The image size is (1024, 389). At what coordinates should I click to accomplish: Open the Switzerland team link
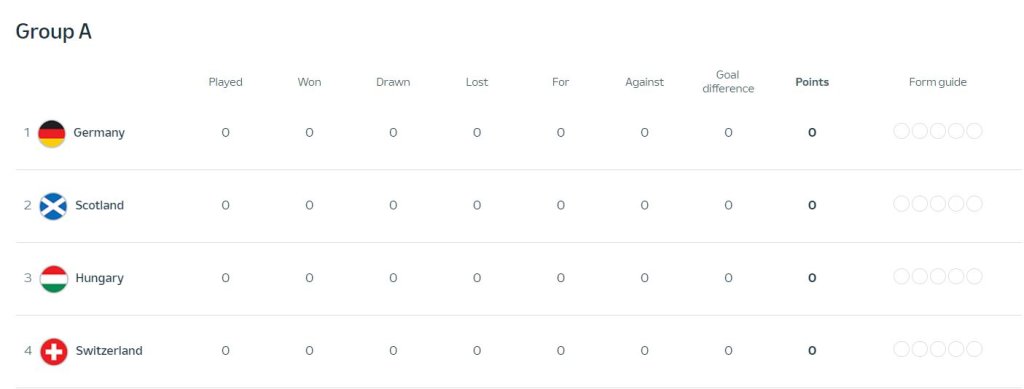pyautogui.click(x=109, y=350)
